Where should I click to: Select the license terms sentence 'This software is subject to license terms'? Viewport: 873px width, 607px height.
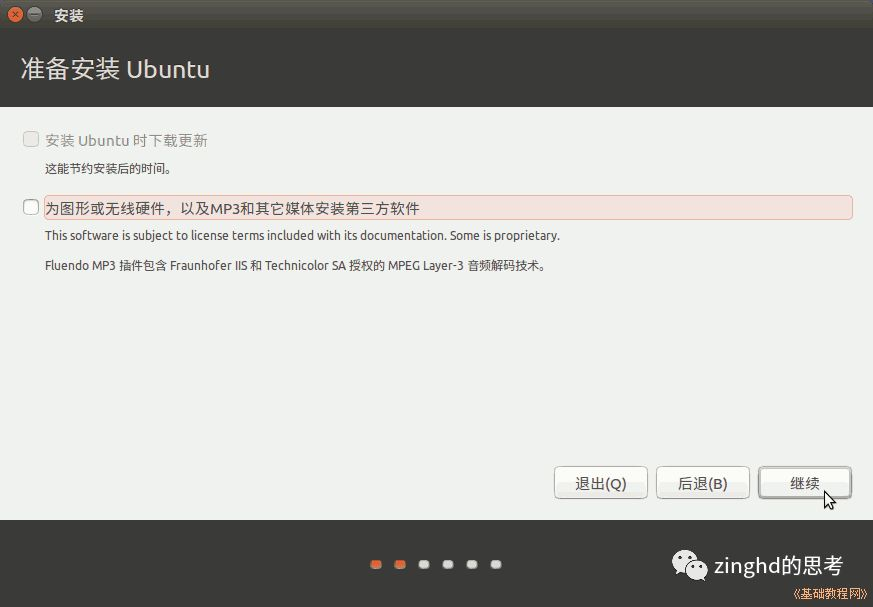click(x=302, y=236)
